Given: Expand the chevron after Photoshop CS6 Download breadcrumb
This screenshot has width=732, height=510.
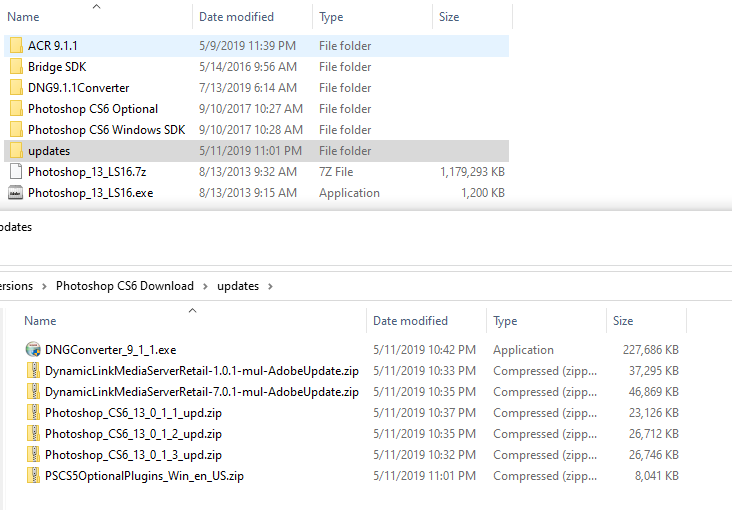Looking at the screenshot, I should pos(206,286).
